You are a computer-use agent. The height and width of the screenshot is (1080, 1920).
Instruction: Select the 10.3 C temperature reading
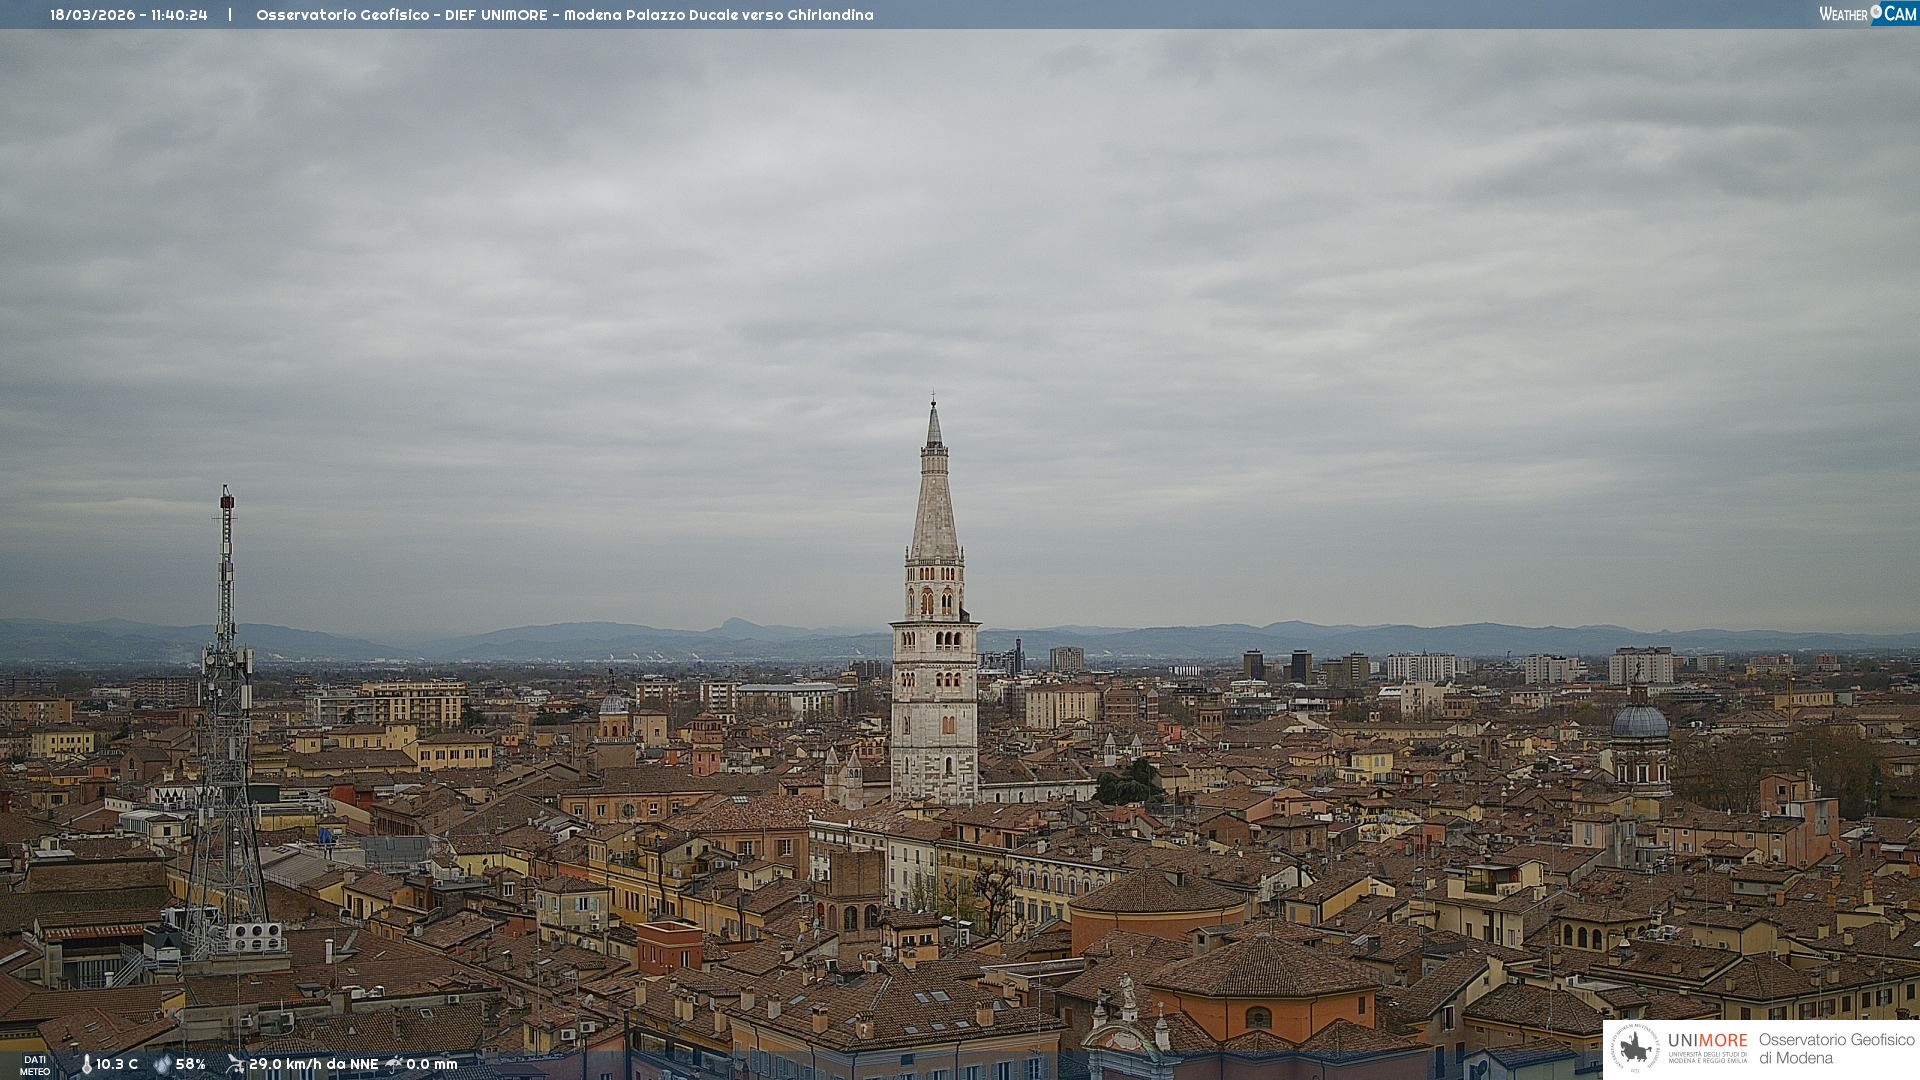pyautogui.click(x=117, y=1064)
